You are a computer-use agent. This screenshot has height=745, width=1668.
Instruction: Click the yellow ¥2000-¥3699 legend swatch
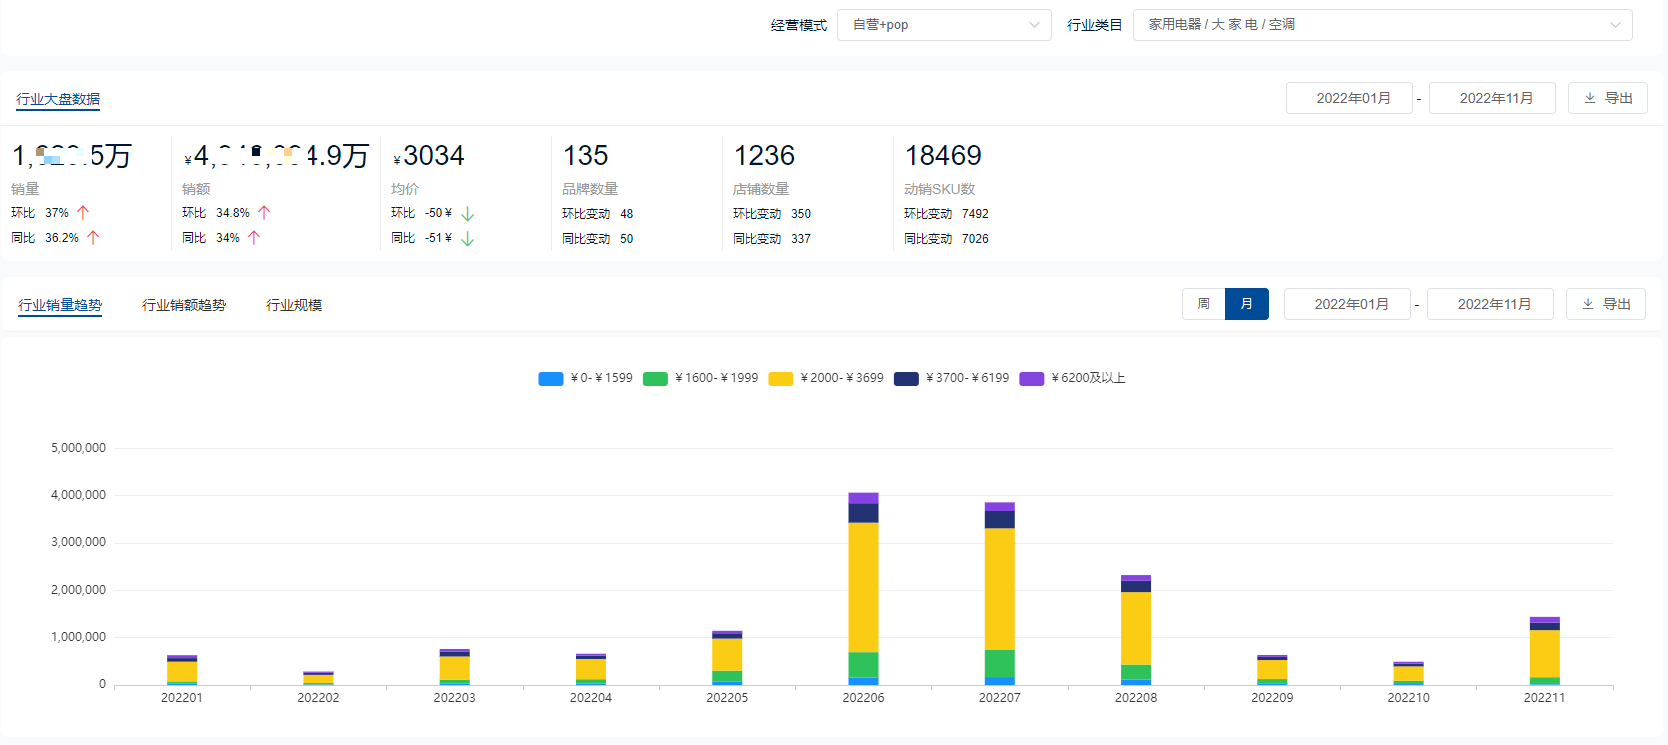(x=780, y=379)
